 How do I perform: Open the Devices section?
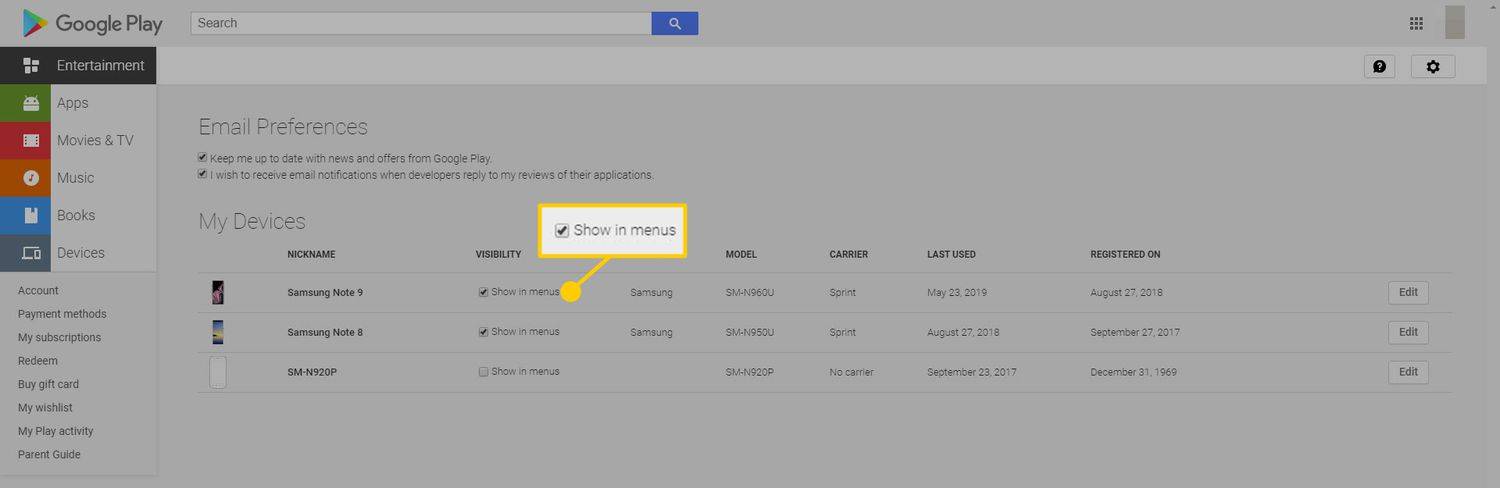(78, 253)
